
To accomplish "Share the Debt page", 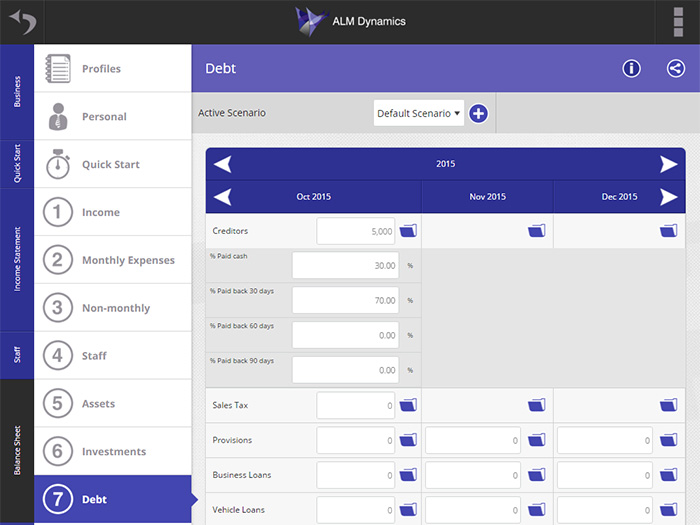I will 676,68.
